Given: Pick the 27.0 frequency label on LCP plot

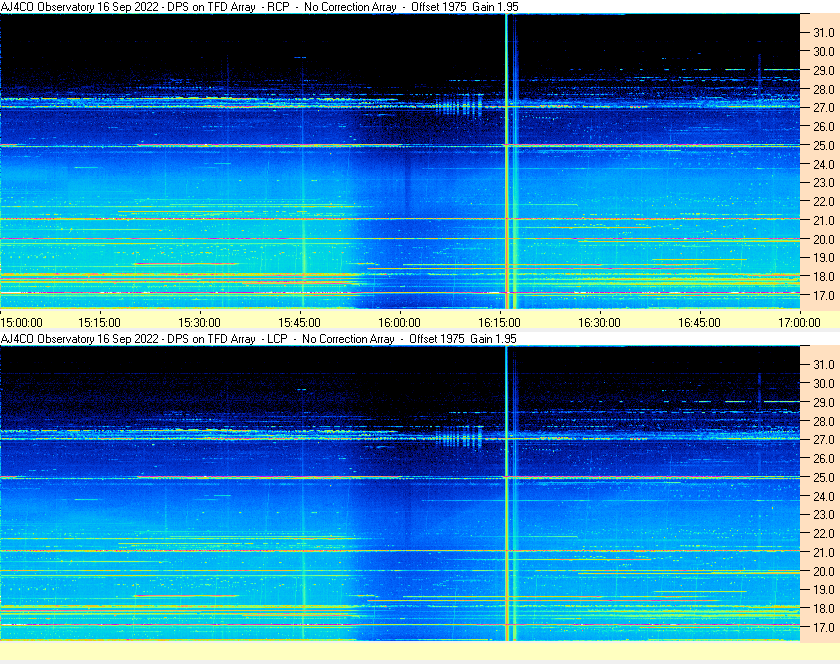Looking at the screenshot, I should [824, 439].
